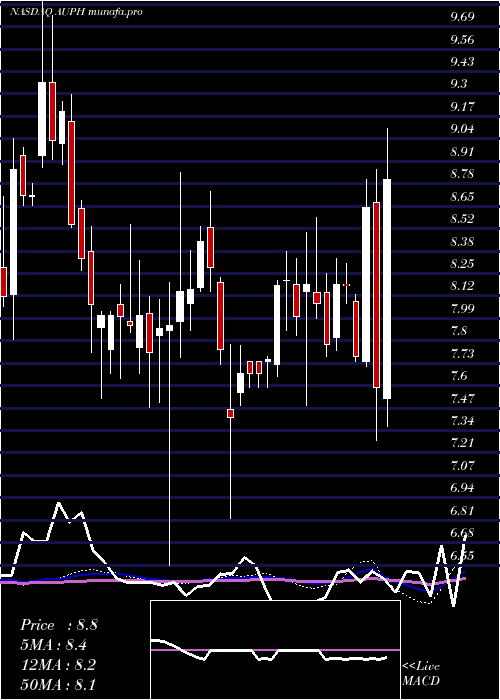Image resolution: width=500 pixels, height=700 pixels.
Task: Click the 8.25 price axis label
Action: pyautogui.click(x=462, y=264)
